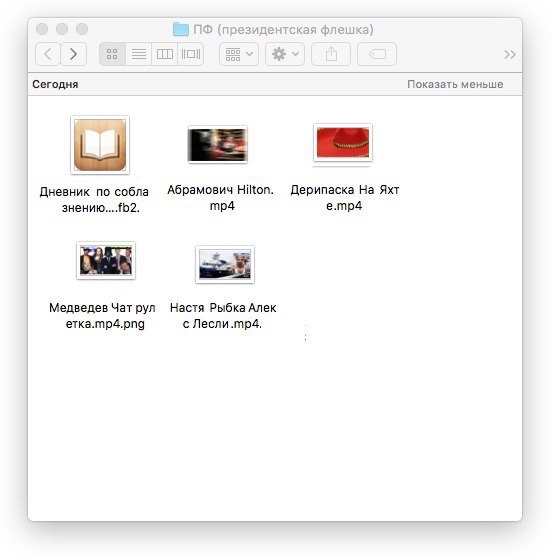Select the fb2 book icon

click(100, 145)
